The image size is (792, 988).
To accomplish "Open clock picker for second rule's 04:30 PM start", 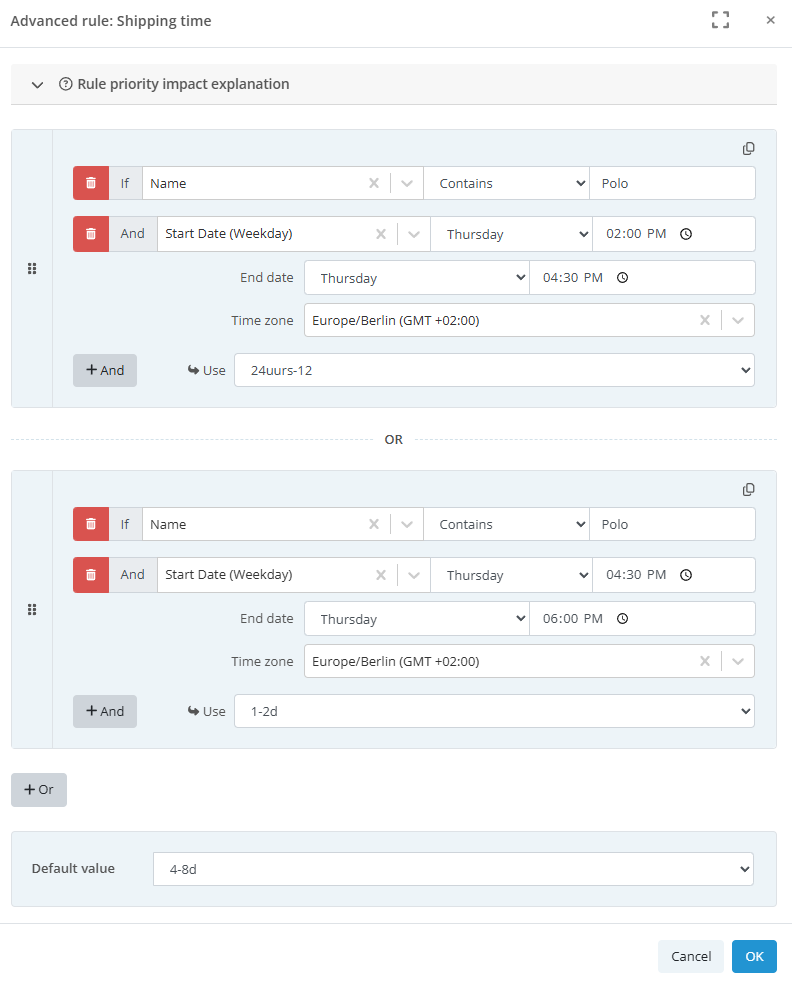I will click(686, 575).
